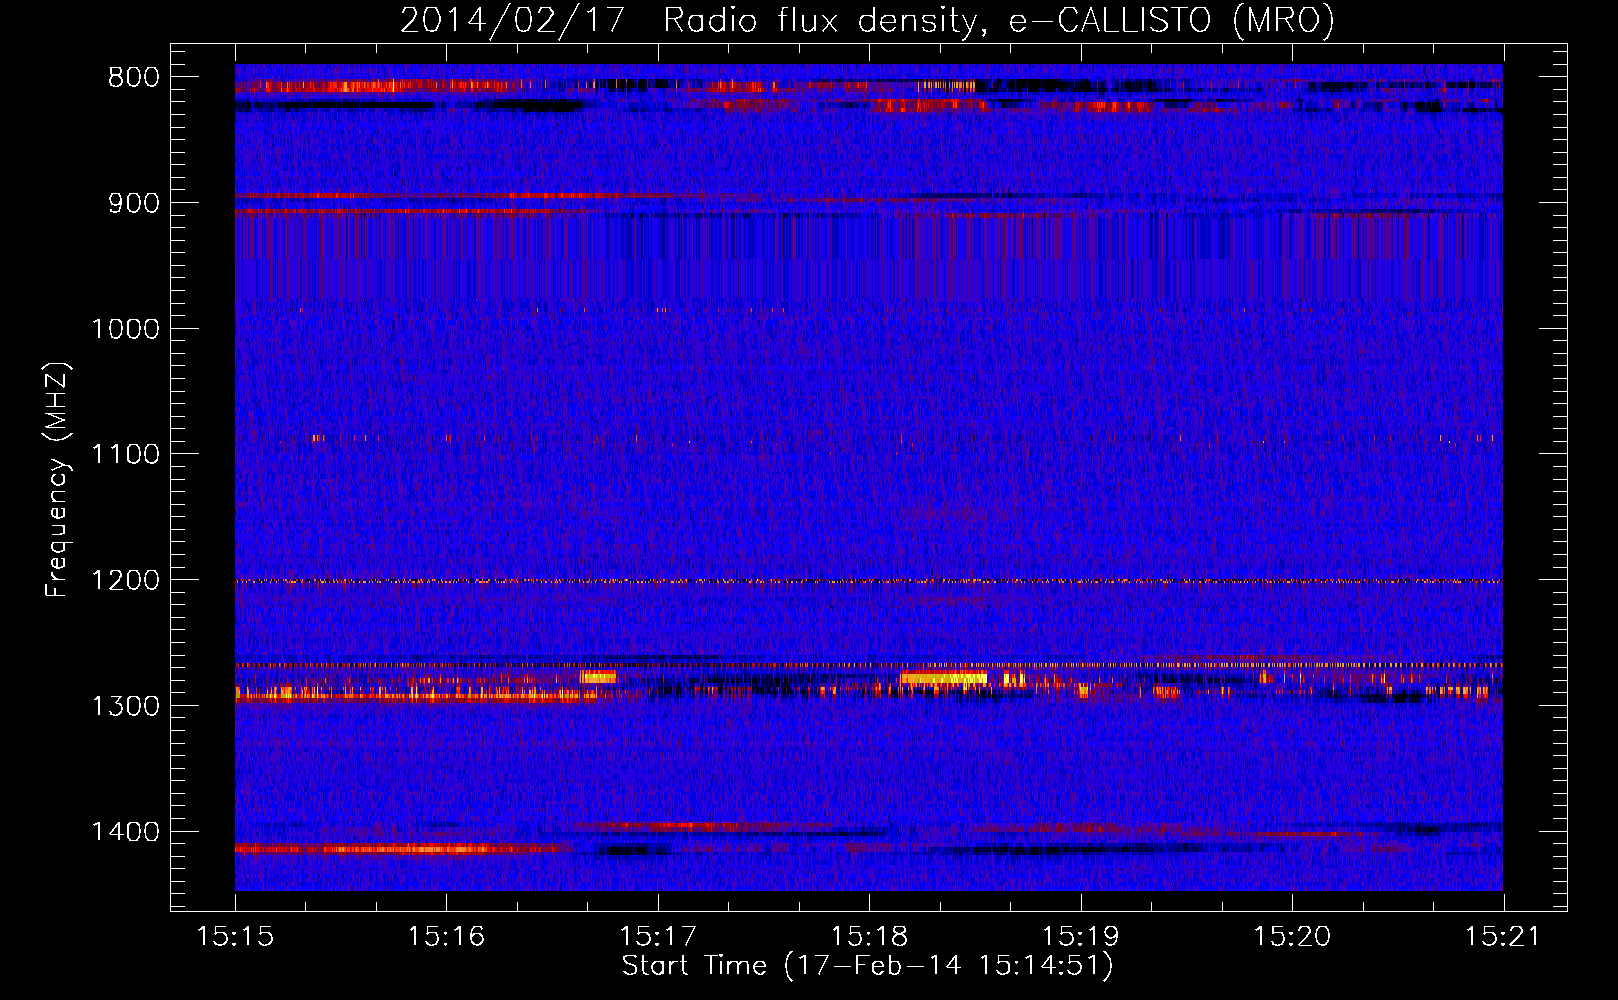Click the 'Start Time (17-Feb-14 15:14:51)' label
The width and height of the screenshot is (1618, 1000).
click(x=867, y=966)
